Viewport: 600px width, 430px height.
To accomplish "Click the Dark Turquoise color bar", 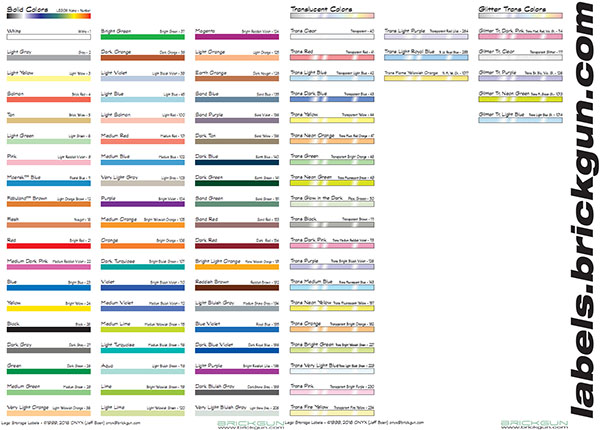I will (x=143, y=267).
